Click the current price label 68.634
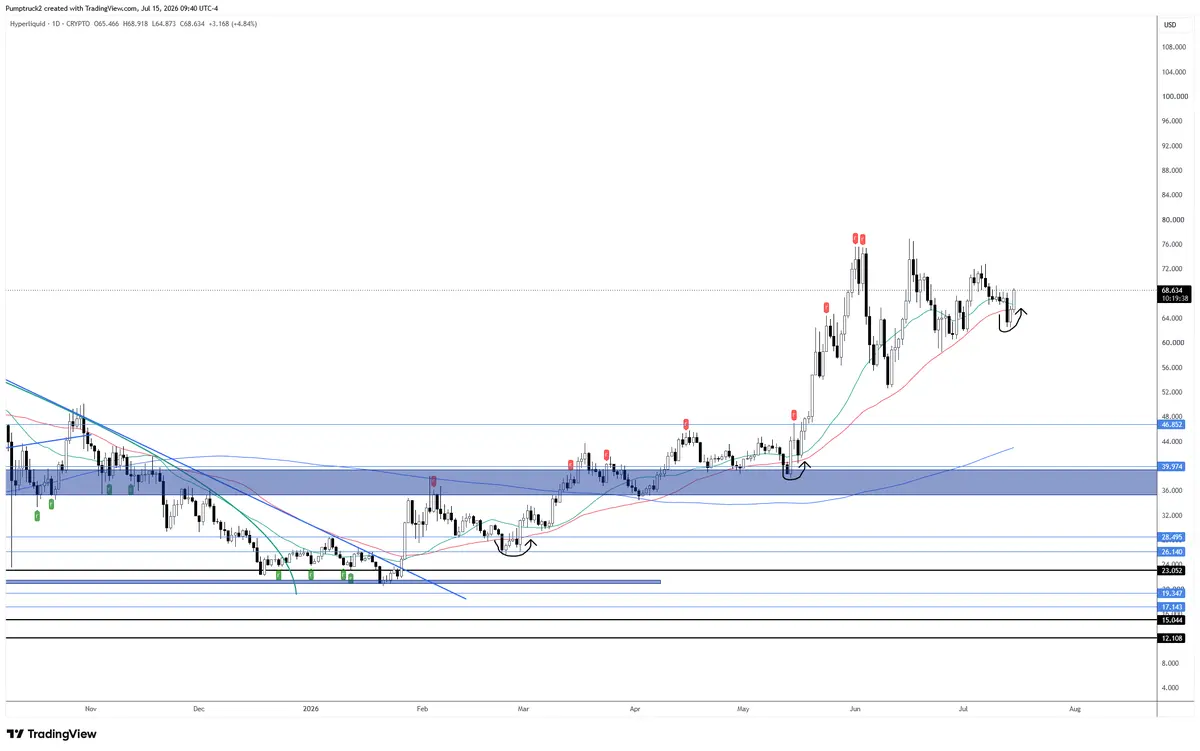Screen dimensions: 1200x751 [x=1172, y=290]
